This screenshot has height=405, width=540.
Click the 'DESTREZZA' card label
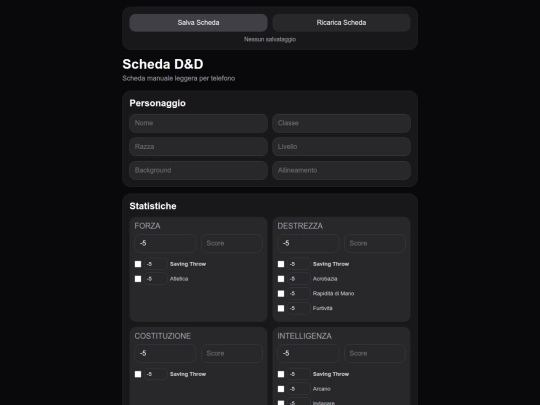click(300, 226)
